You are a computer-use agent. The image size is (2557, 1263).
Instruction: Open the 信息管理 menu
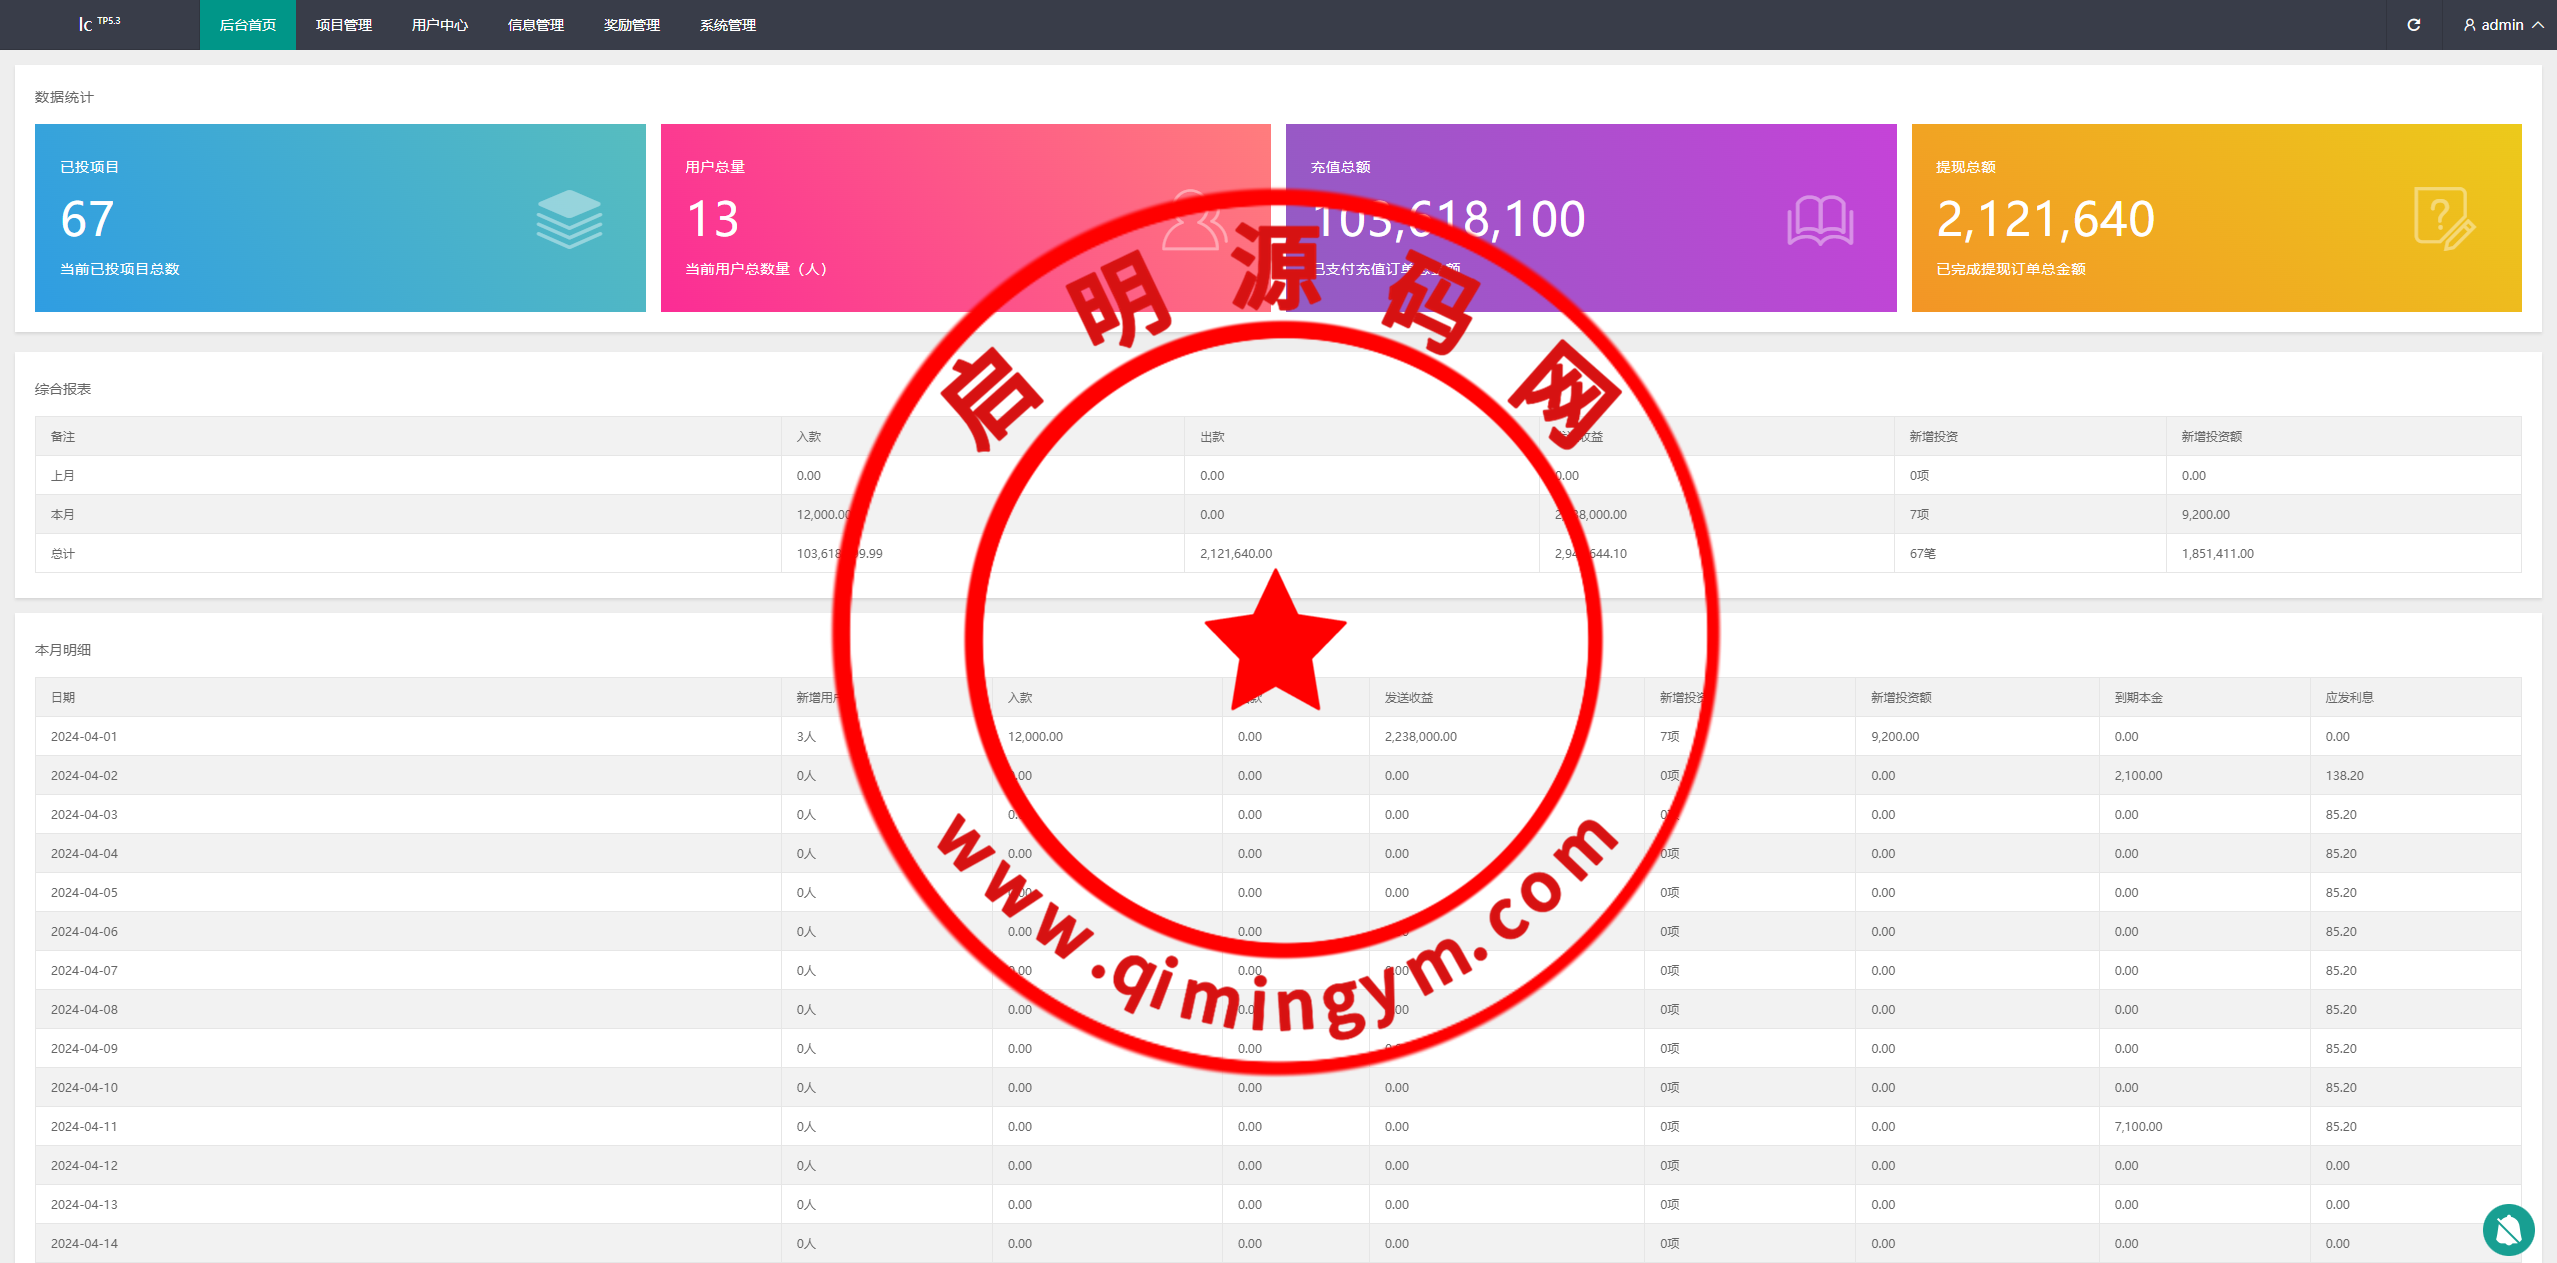click(535, 25)
